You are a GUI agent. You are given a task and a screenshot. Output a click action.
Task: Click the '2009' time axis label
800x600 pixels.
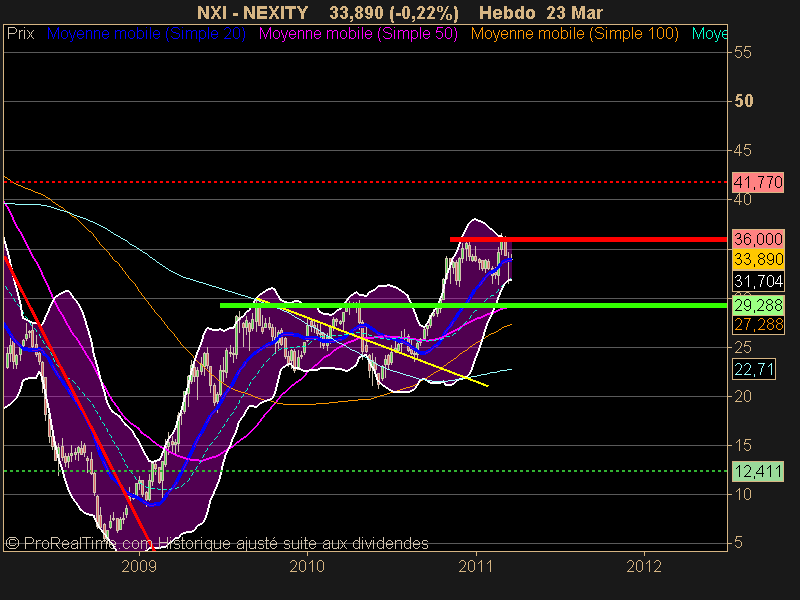139,566
